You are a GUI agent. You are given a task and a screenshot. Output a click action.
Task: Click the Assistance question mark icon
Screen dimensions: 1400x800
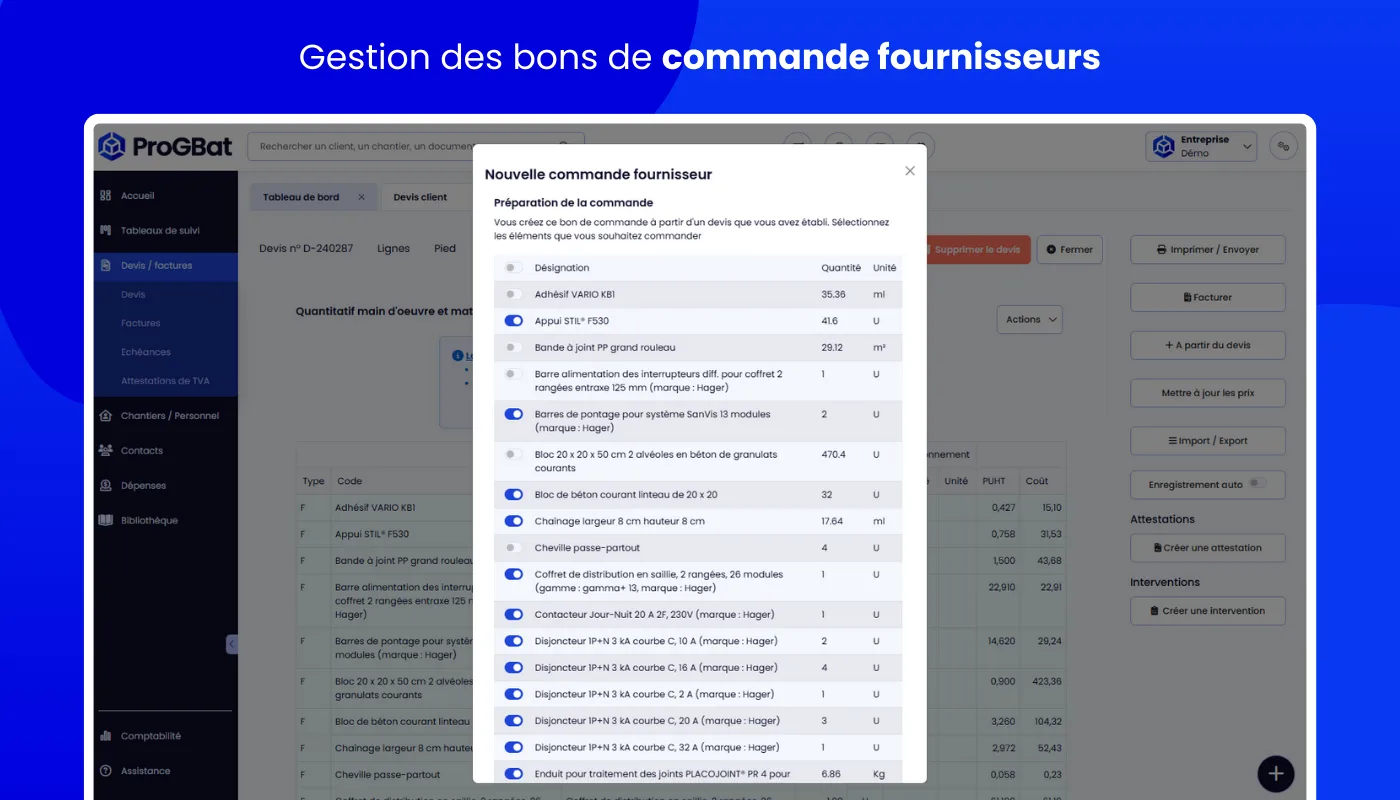pyautogui.click(x=106, y=771)
